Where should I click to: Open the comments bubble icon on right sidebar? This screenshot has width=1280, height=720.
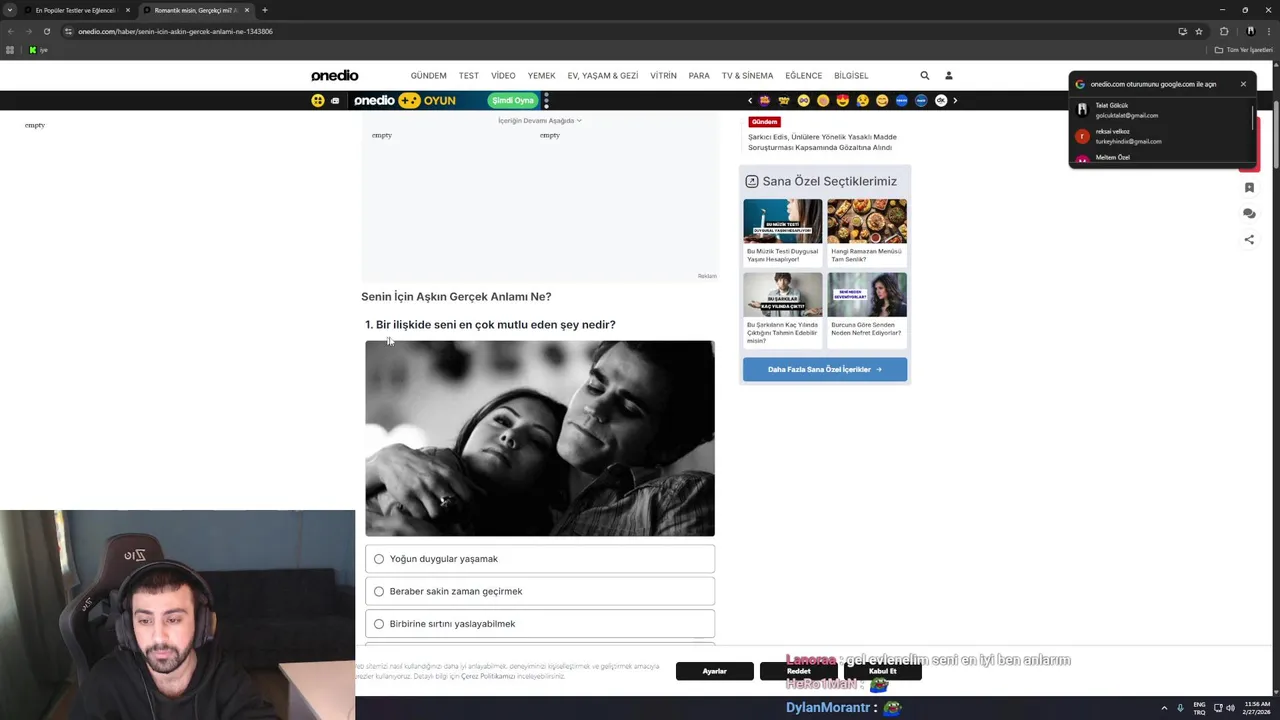point(1249,214)
